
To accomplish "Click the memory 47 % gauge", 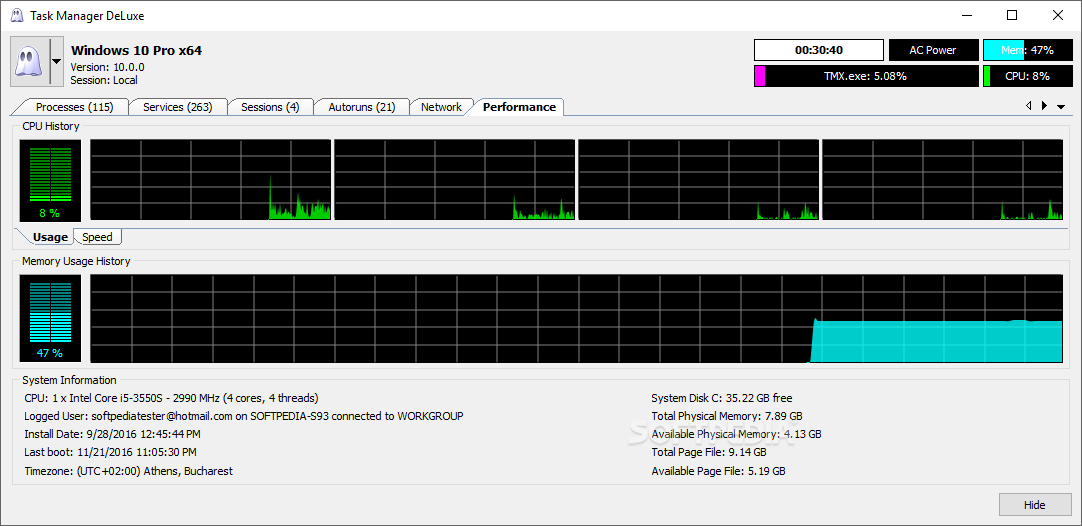I will click(x=50, y=318).
